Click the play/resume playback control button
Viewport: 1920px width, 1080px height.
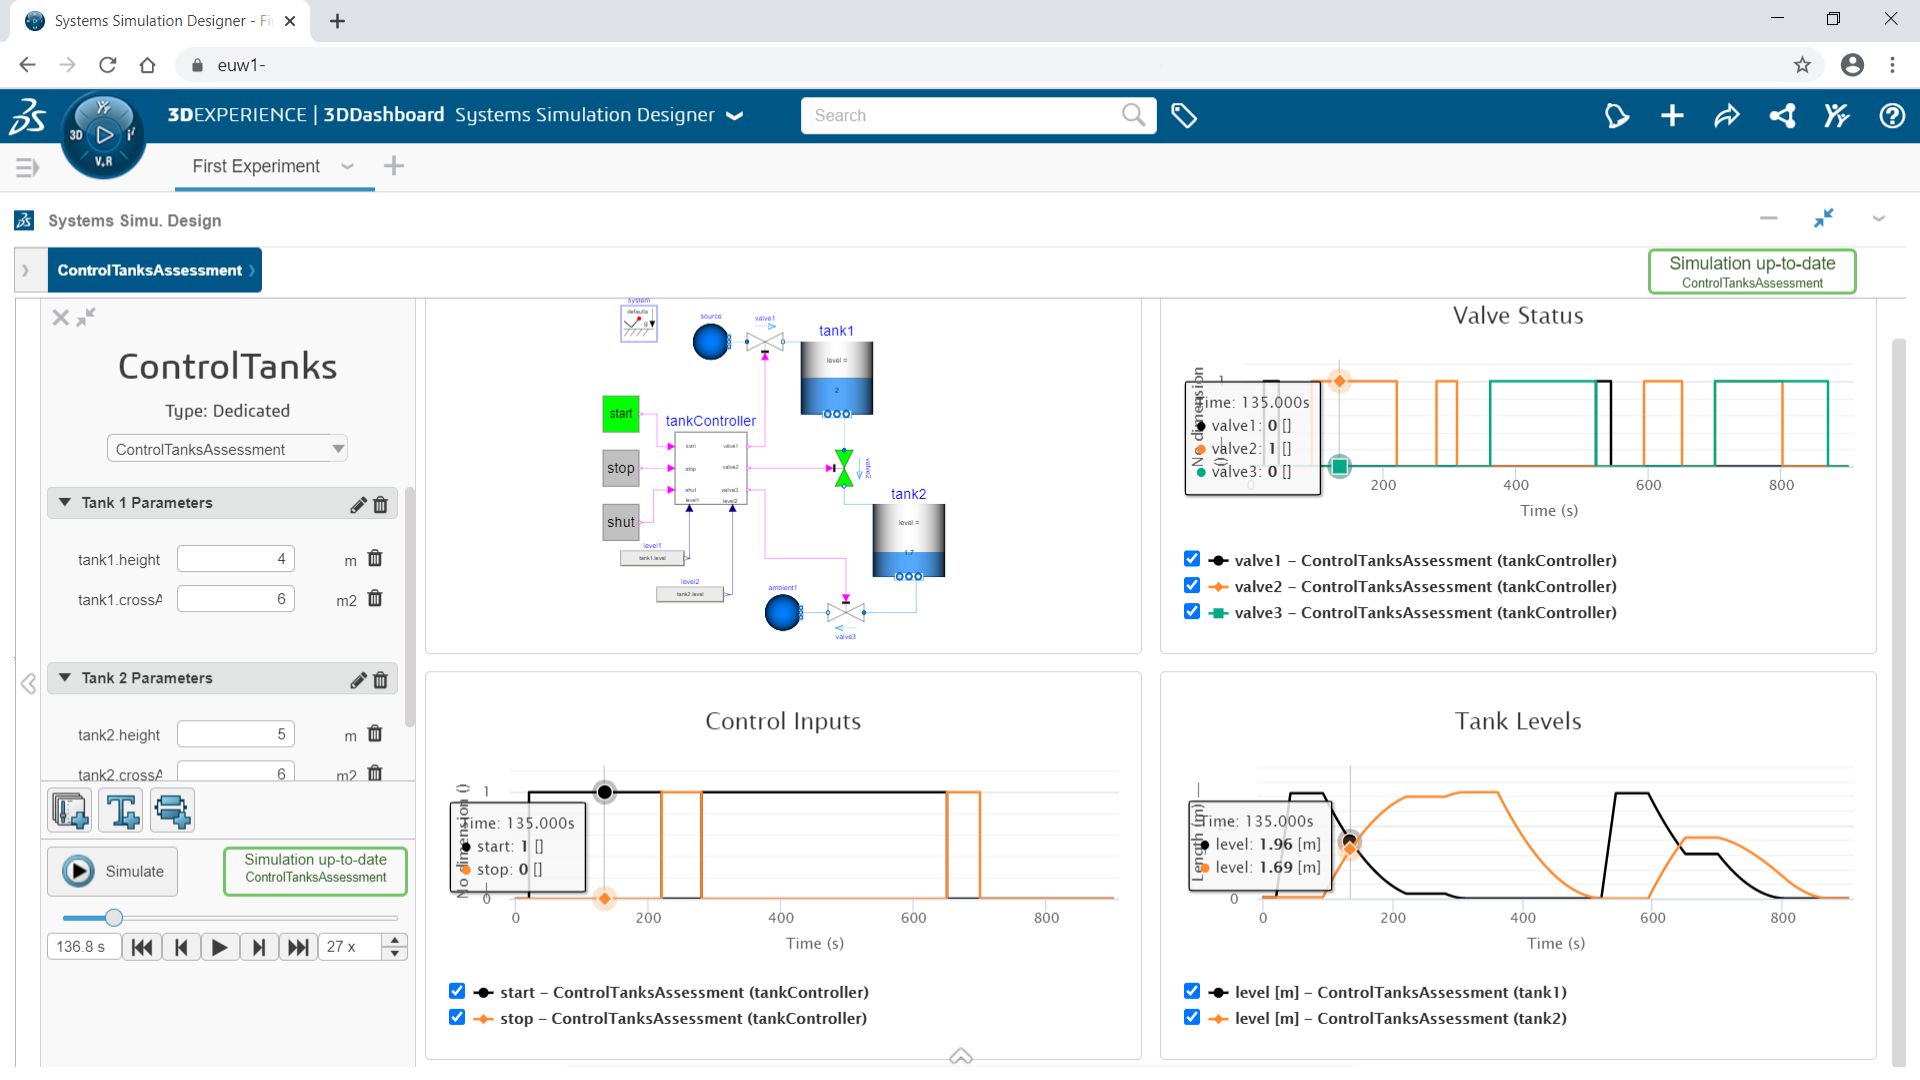[x=220, y=945]
